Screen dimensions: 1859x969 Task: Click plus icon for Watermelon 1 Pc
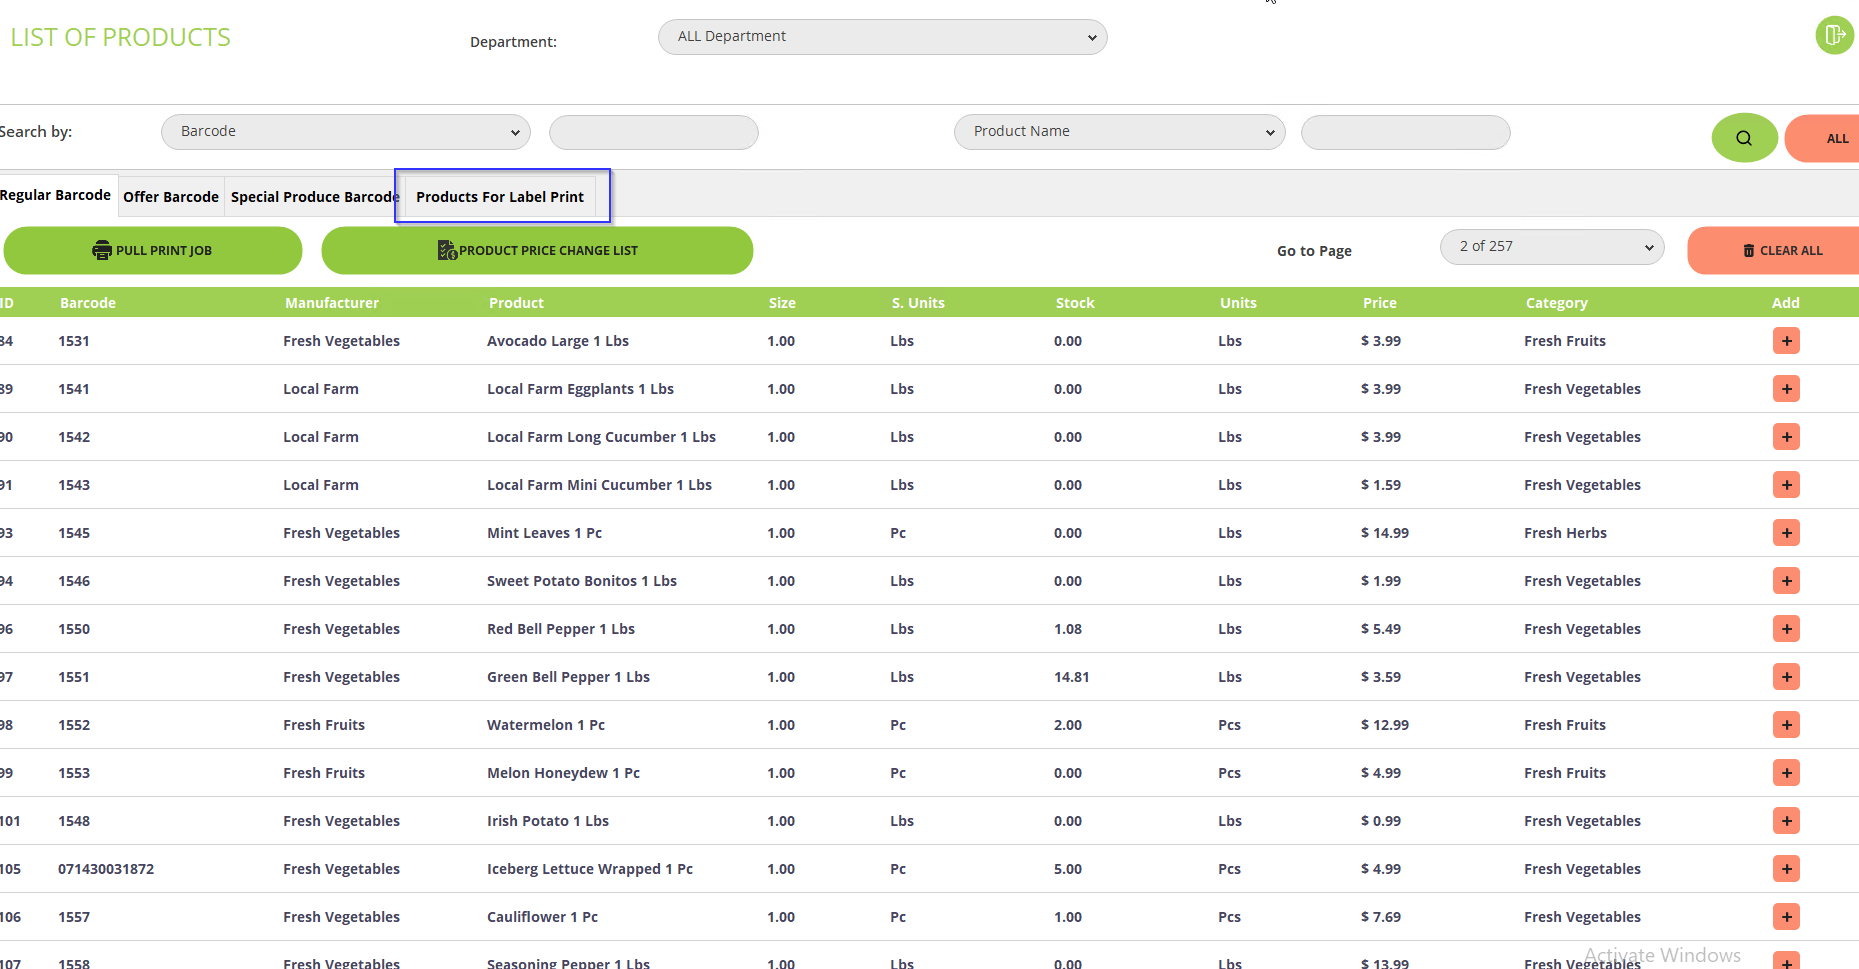(1786, 725)
